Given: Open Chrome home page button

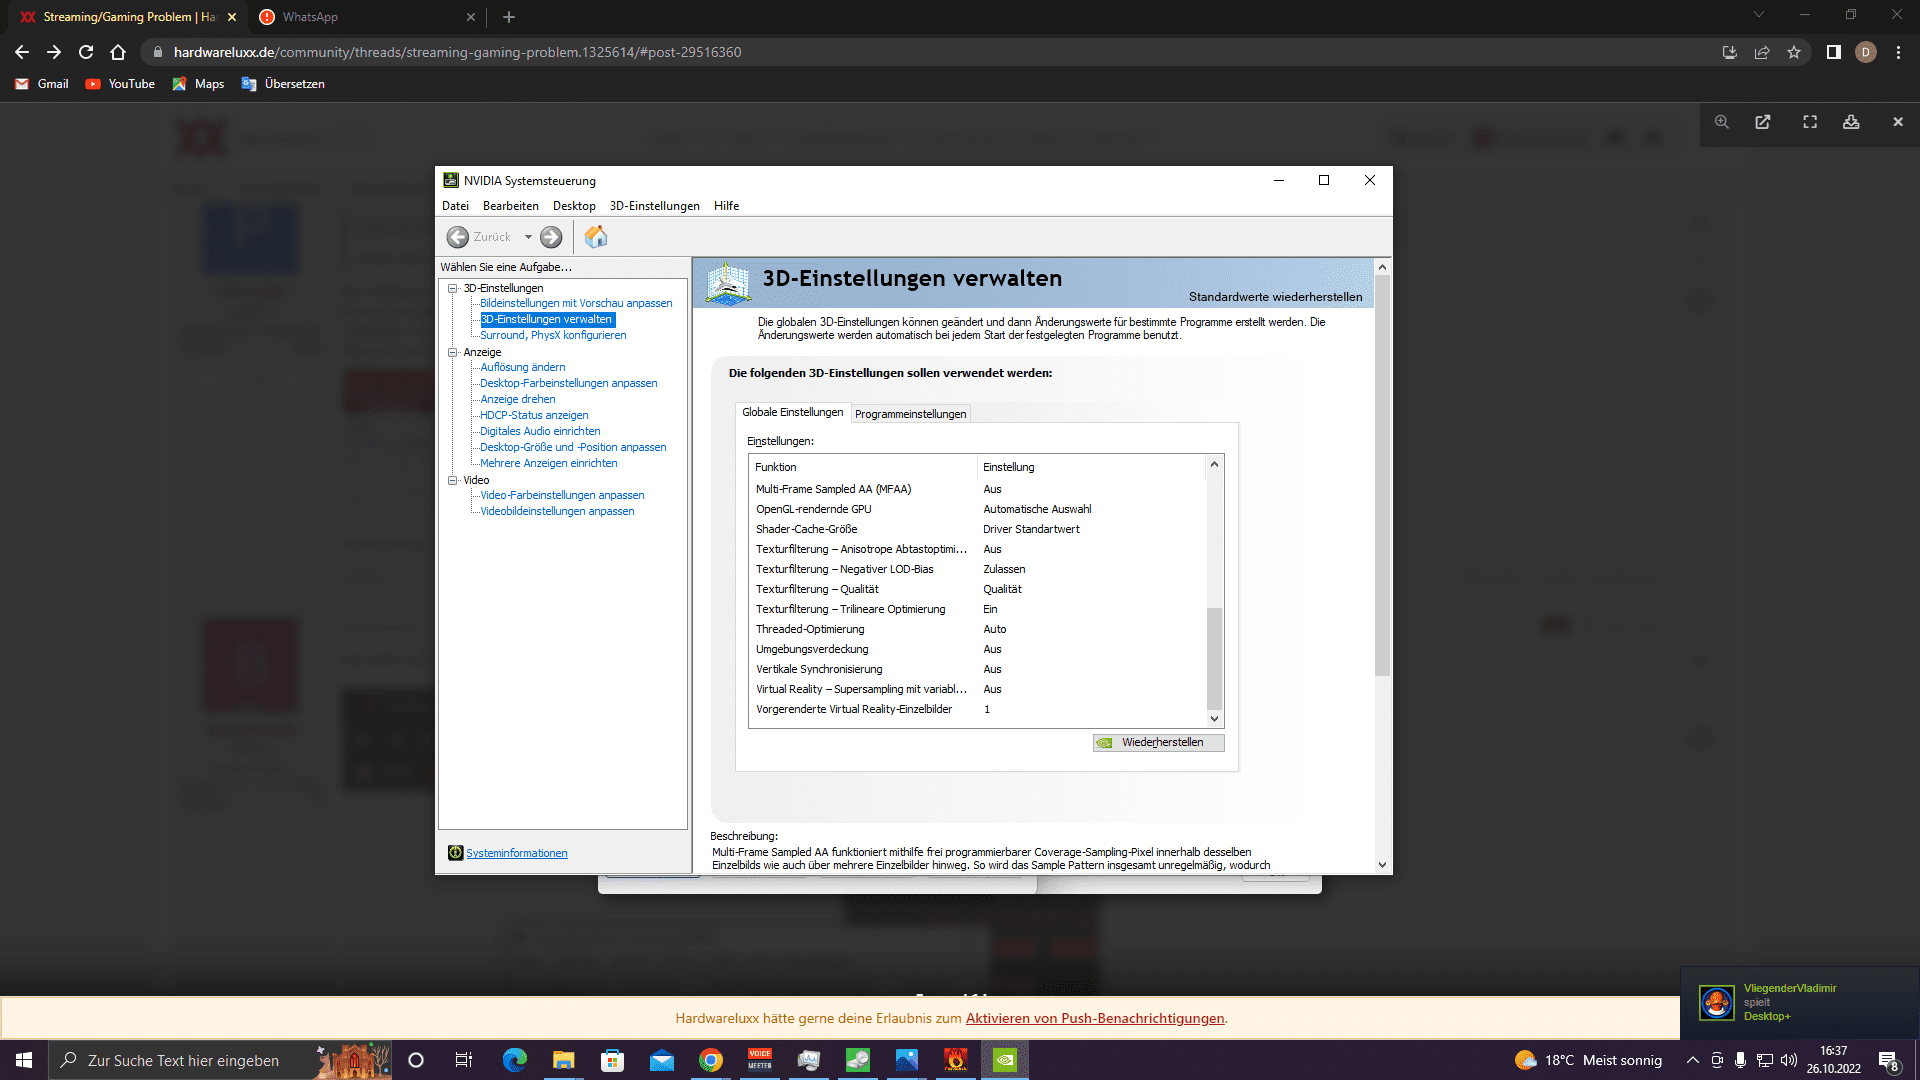Looking at the screenshot, I should 118,52.
